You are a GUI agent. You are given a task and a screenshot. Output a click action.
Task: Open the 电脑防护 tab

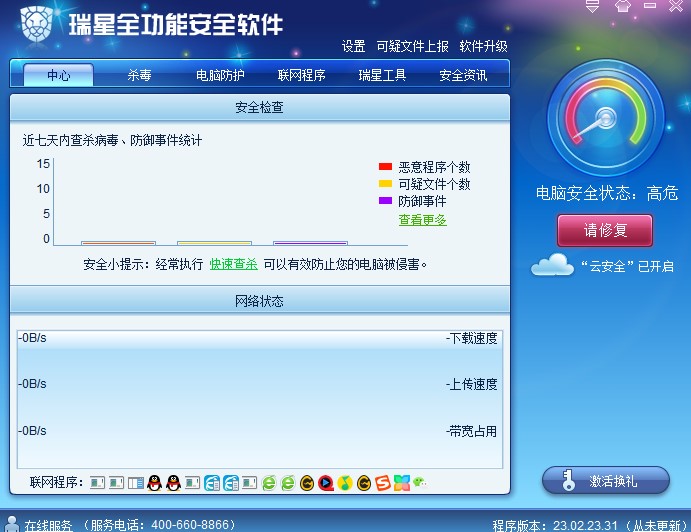point(219,75)
